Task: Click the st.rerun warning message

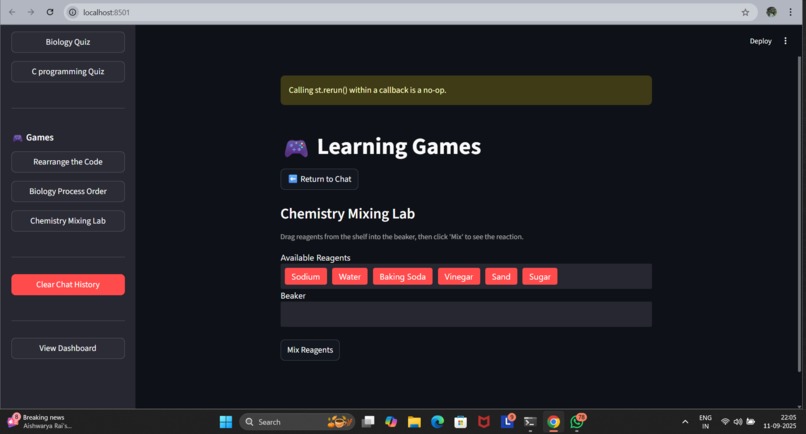Action: [x=466, y=90]
